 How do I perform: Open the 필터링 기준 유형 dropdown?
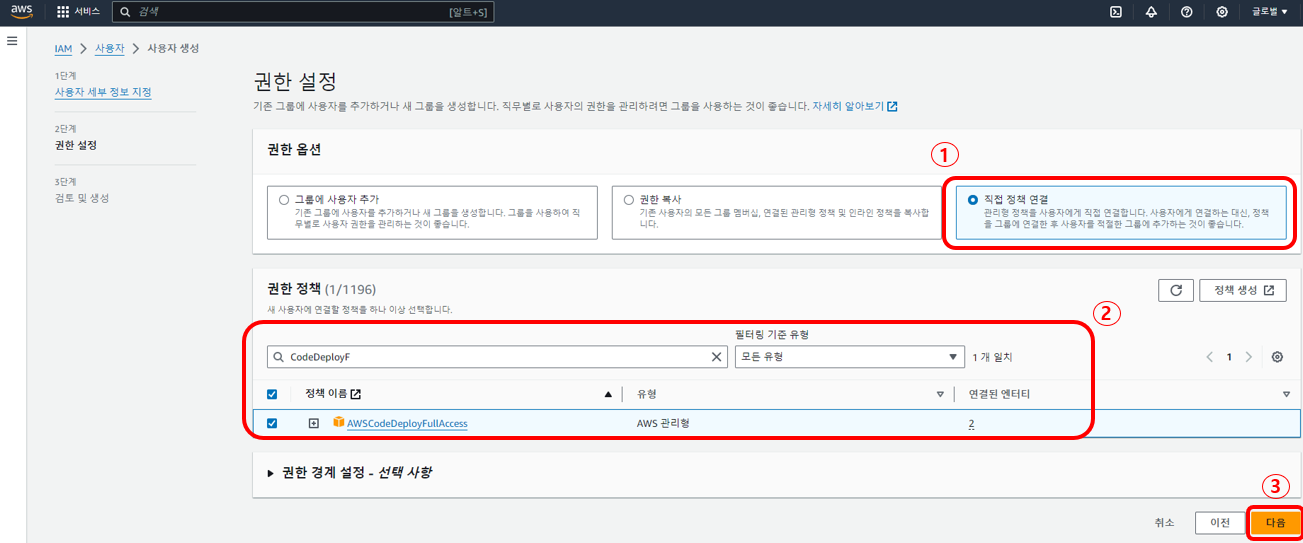click(x=849, y=357)
